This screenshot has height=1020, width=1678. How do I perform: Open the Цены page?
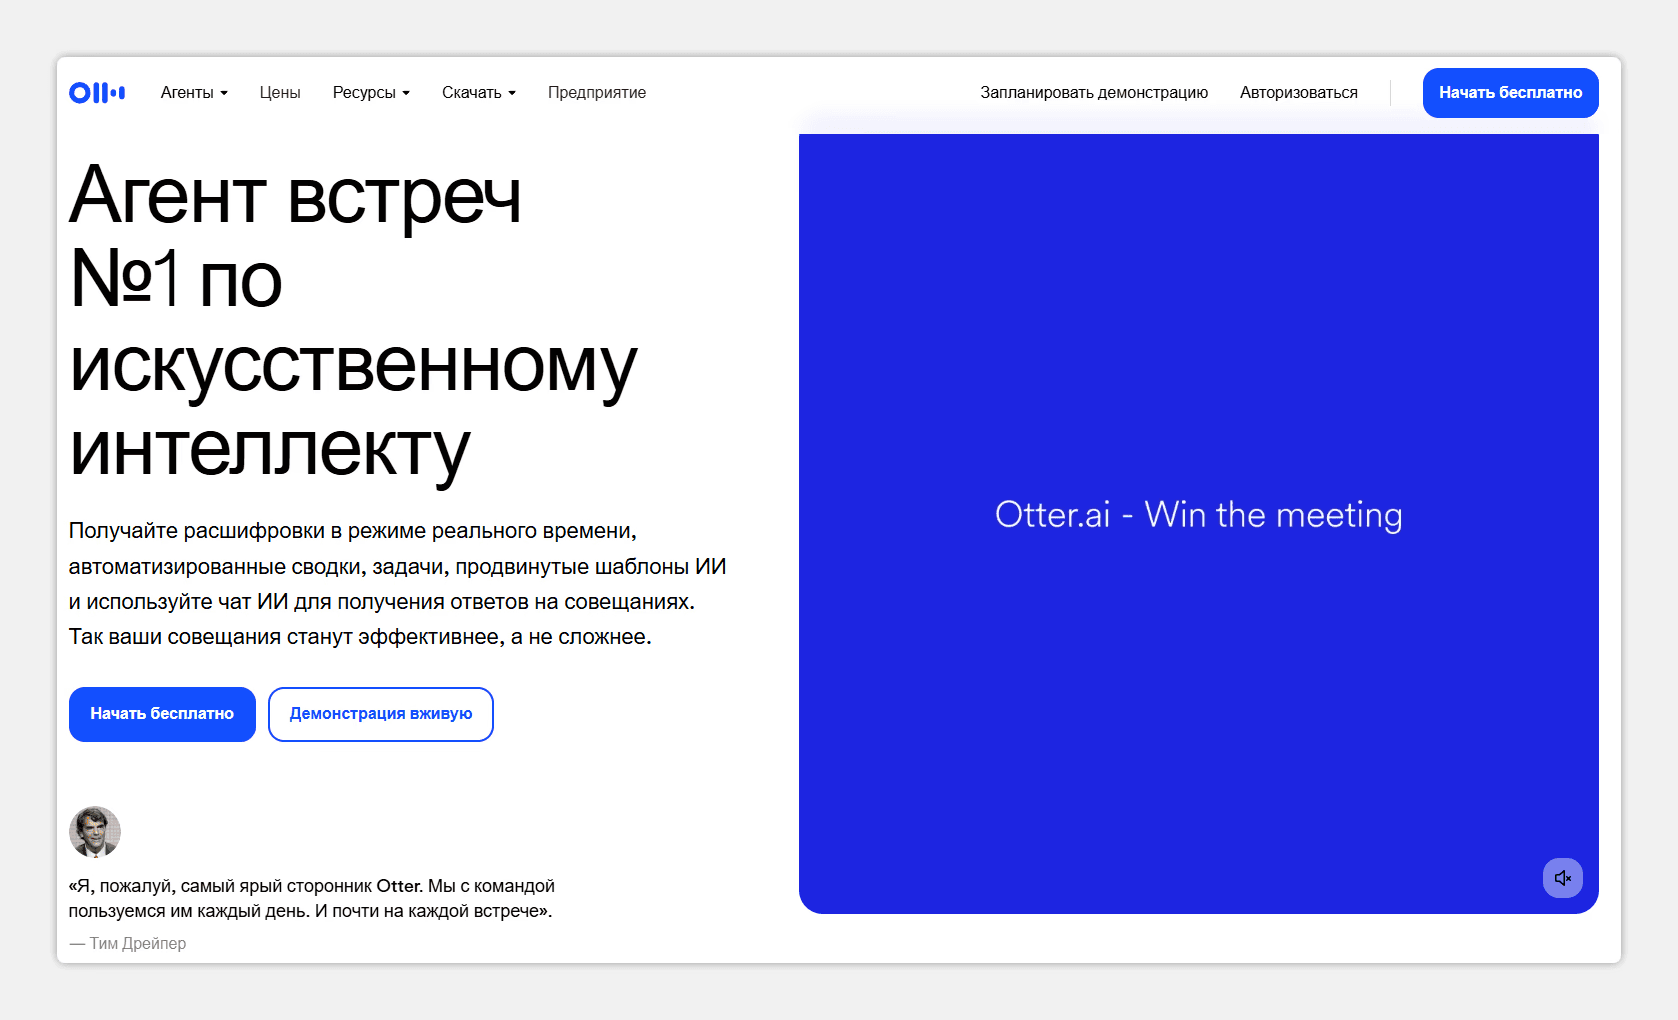tap(280, 93)
